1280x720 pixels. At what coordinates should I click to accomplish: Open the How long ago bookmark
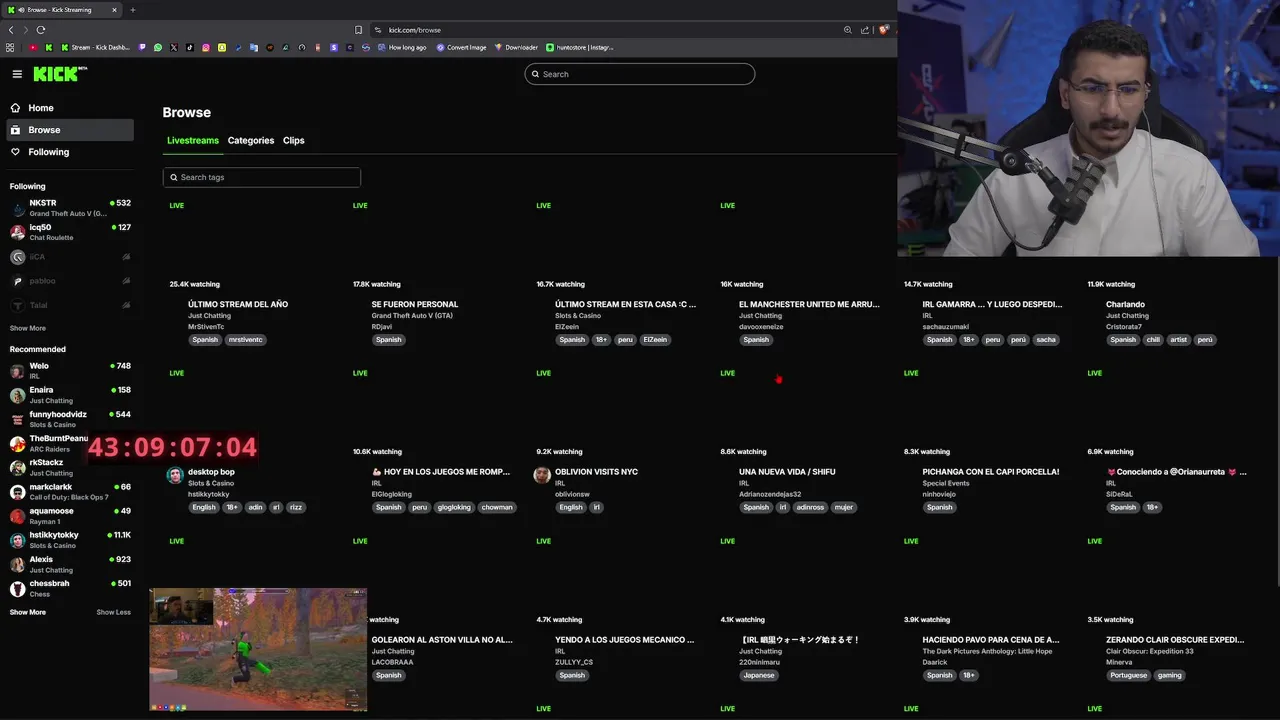(x=402, y=47)
